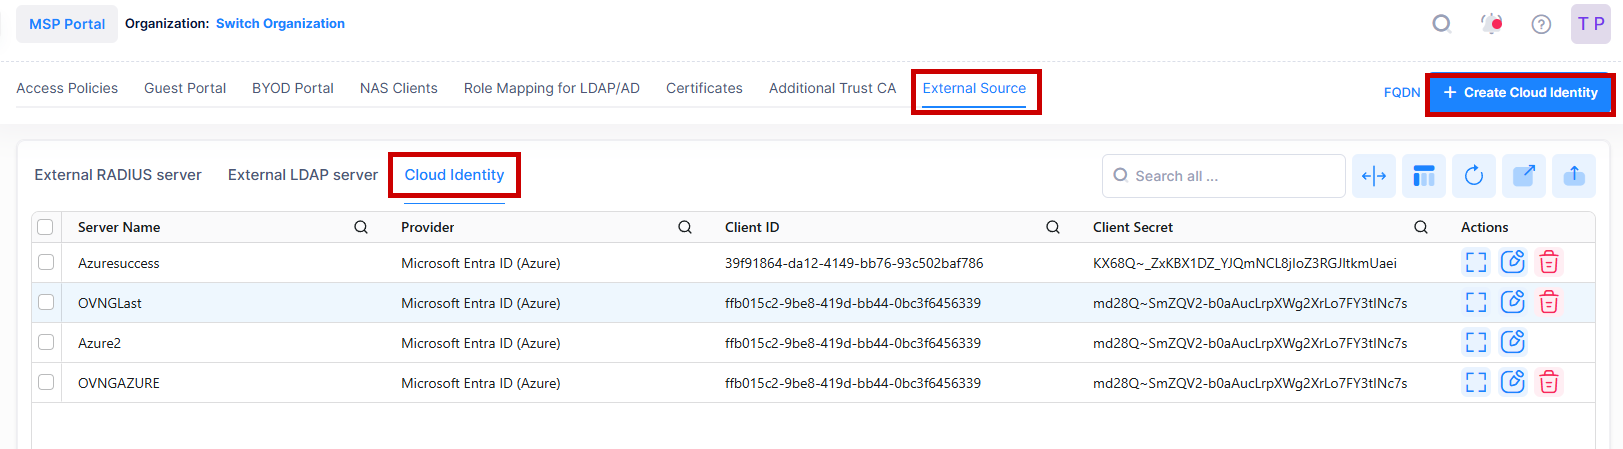Open Role Mapping for LDAP/AD tab
Image resolution: width=1623 pixels, height=449 pixels.
pyautogui.click(x=552, y=88)
